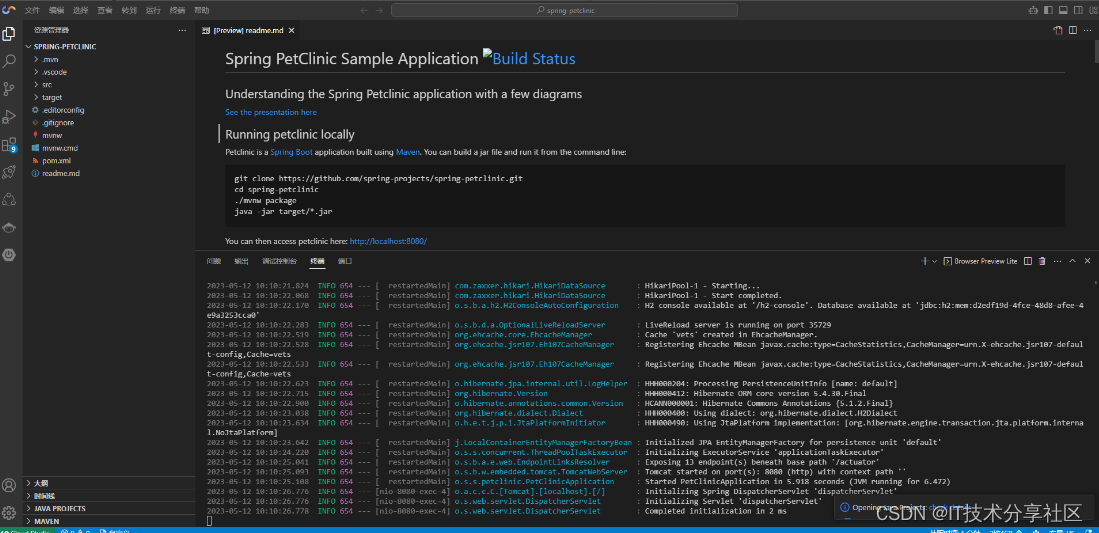Viewport: 1099px width, 533px height.
Task: Split the readme preview editor to the right
Action: coord(1072,30)
